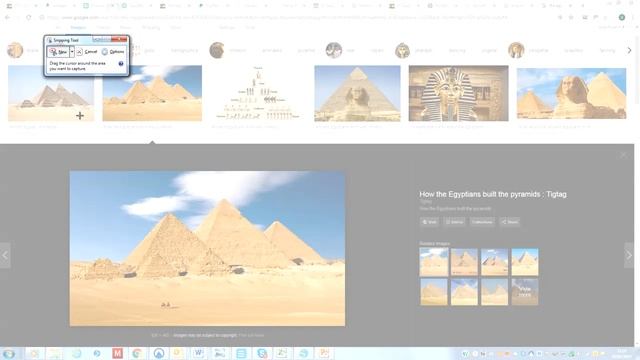Image resolution: width=640 pixels, height=360 pixels.
Task: Select the Tutankhamun mask image result
Action: coord(458,93)
